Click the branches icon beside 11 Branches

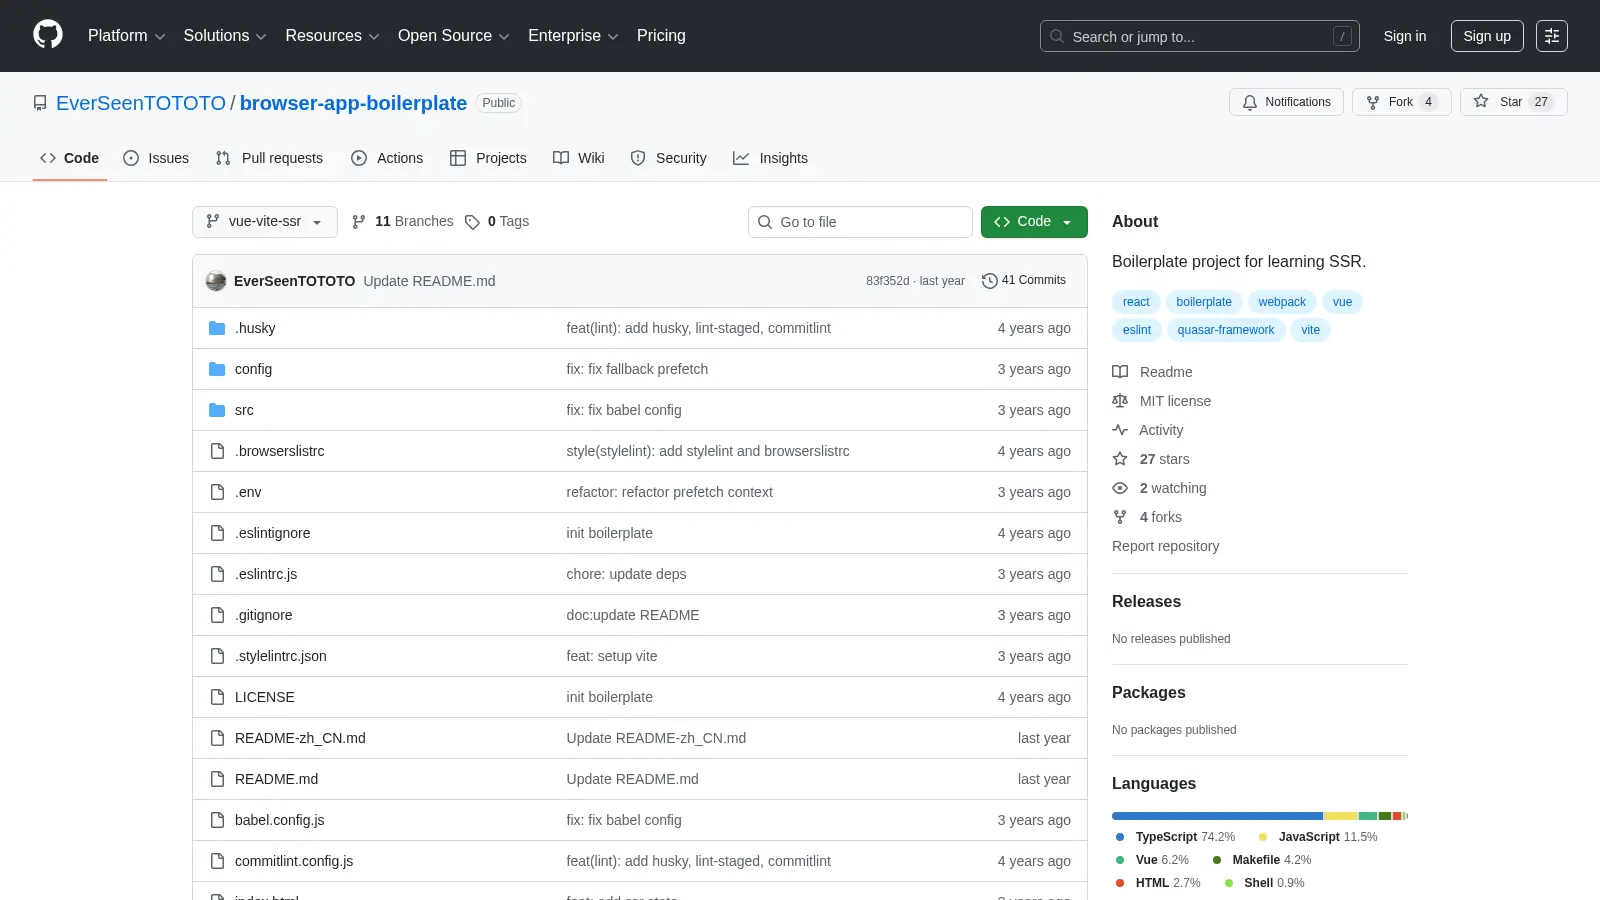tap(359, 222)
